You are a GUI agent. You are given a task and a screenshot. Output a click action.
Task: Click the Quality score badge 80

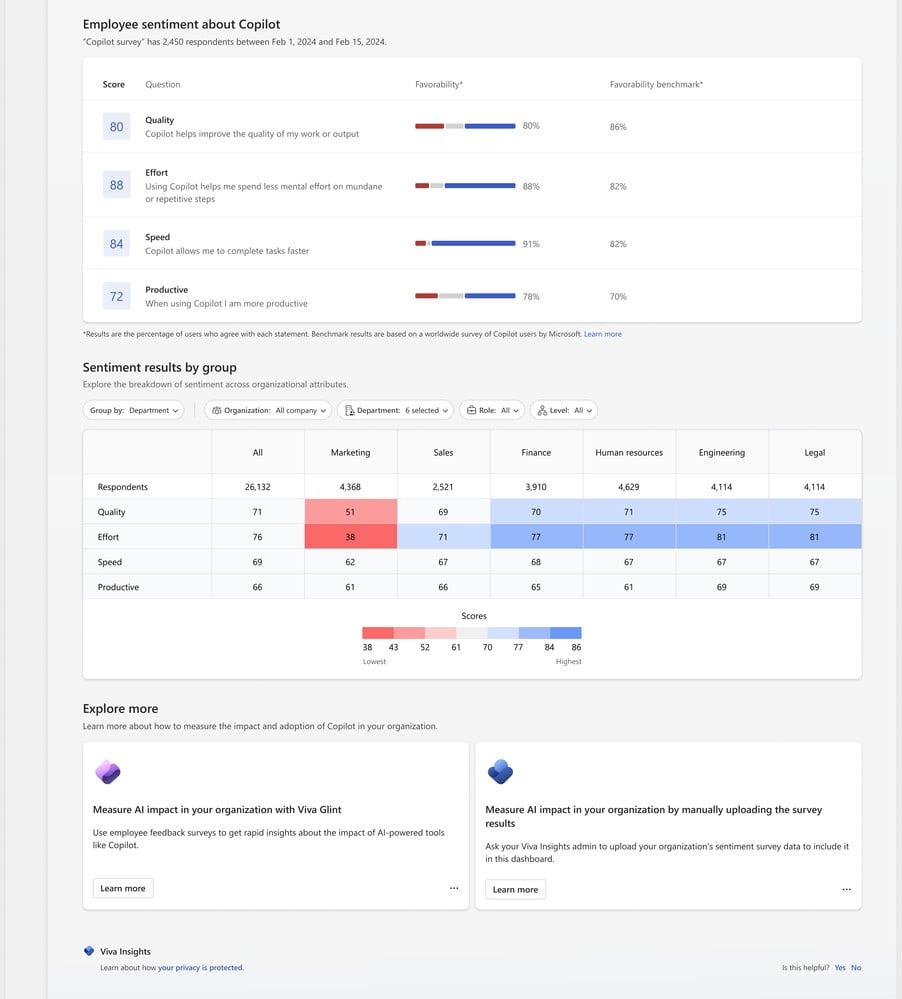pyautogui.click(x=117, y=127)
